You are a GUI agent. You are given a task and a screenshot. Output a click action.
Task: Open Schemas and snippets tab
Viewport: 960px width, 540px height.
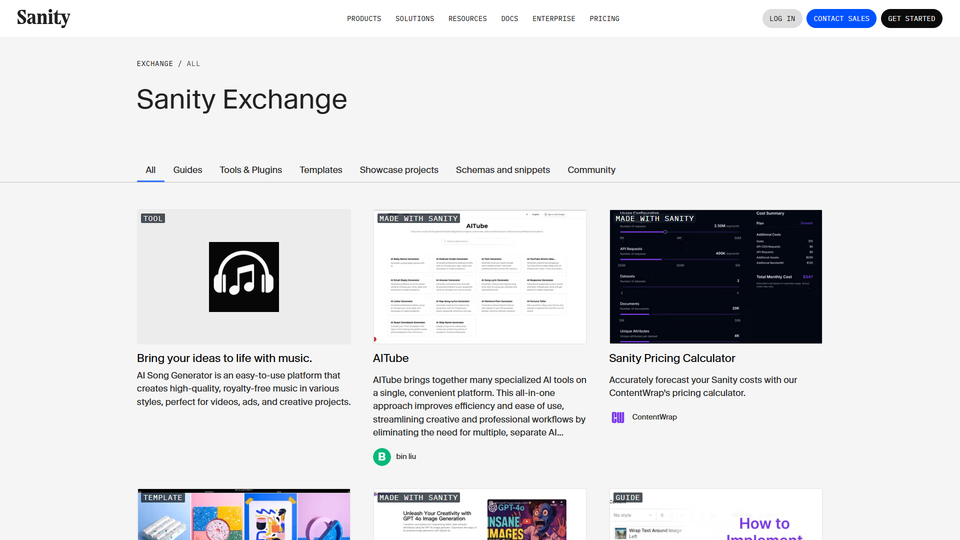coord(503,170)
